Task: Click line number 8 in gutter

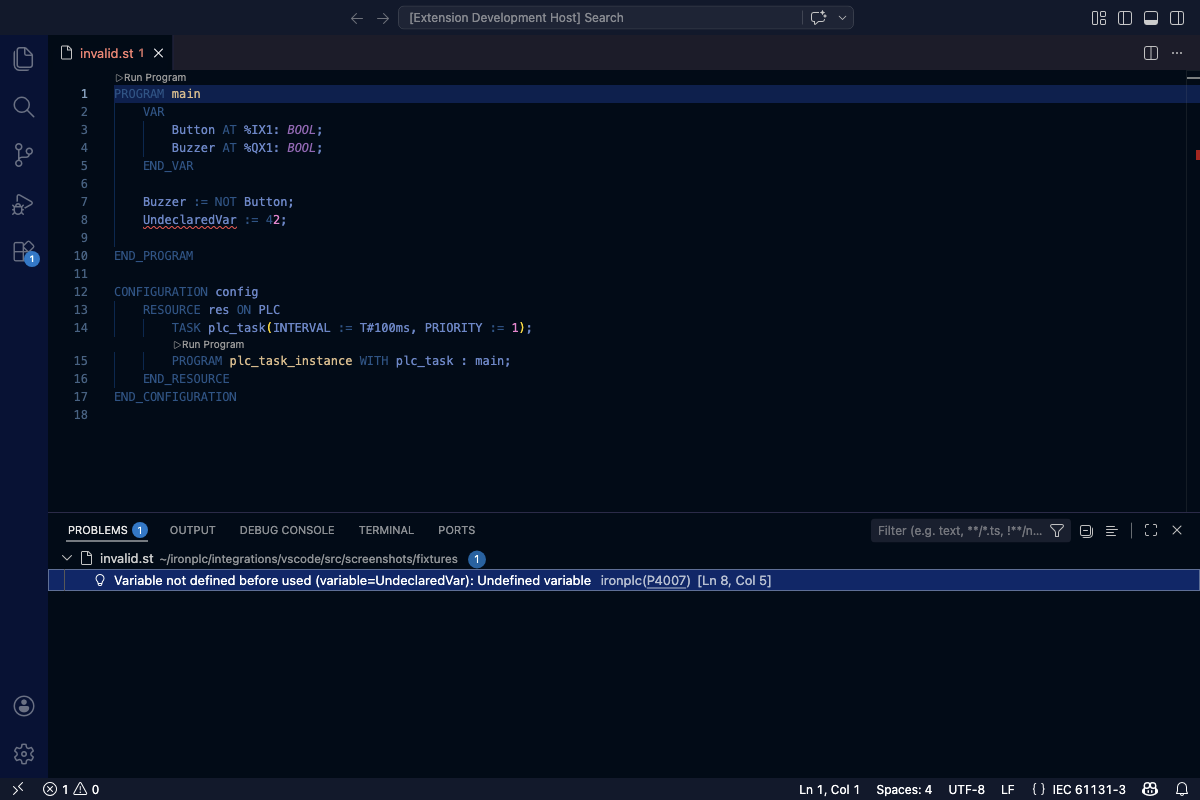Action: 84,219
